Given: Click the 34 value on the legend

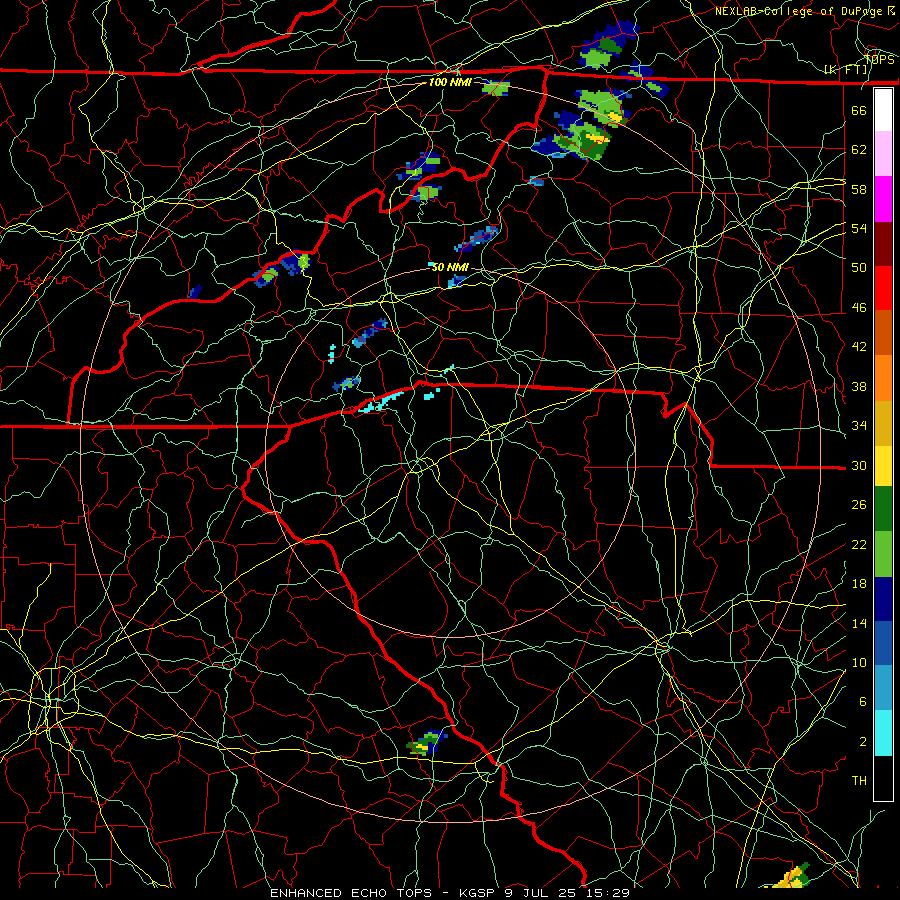Looking at the screenshot, I should [x=859, y=426].
